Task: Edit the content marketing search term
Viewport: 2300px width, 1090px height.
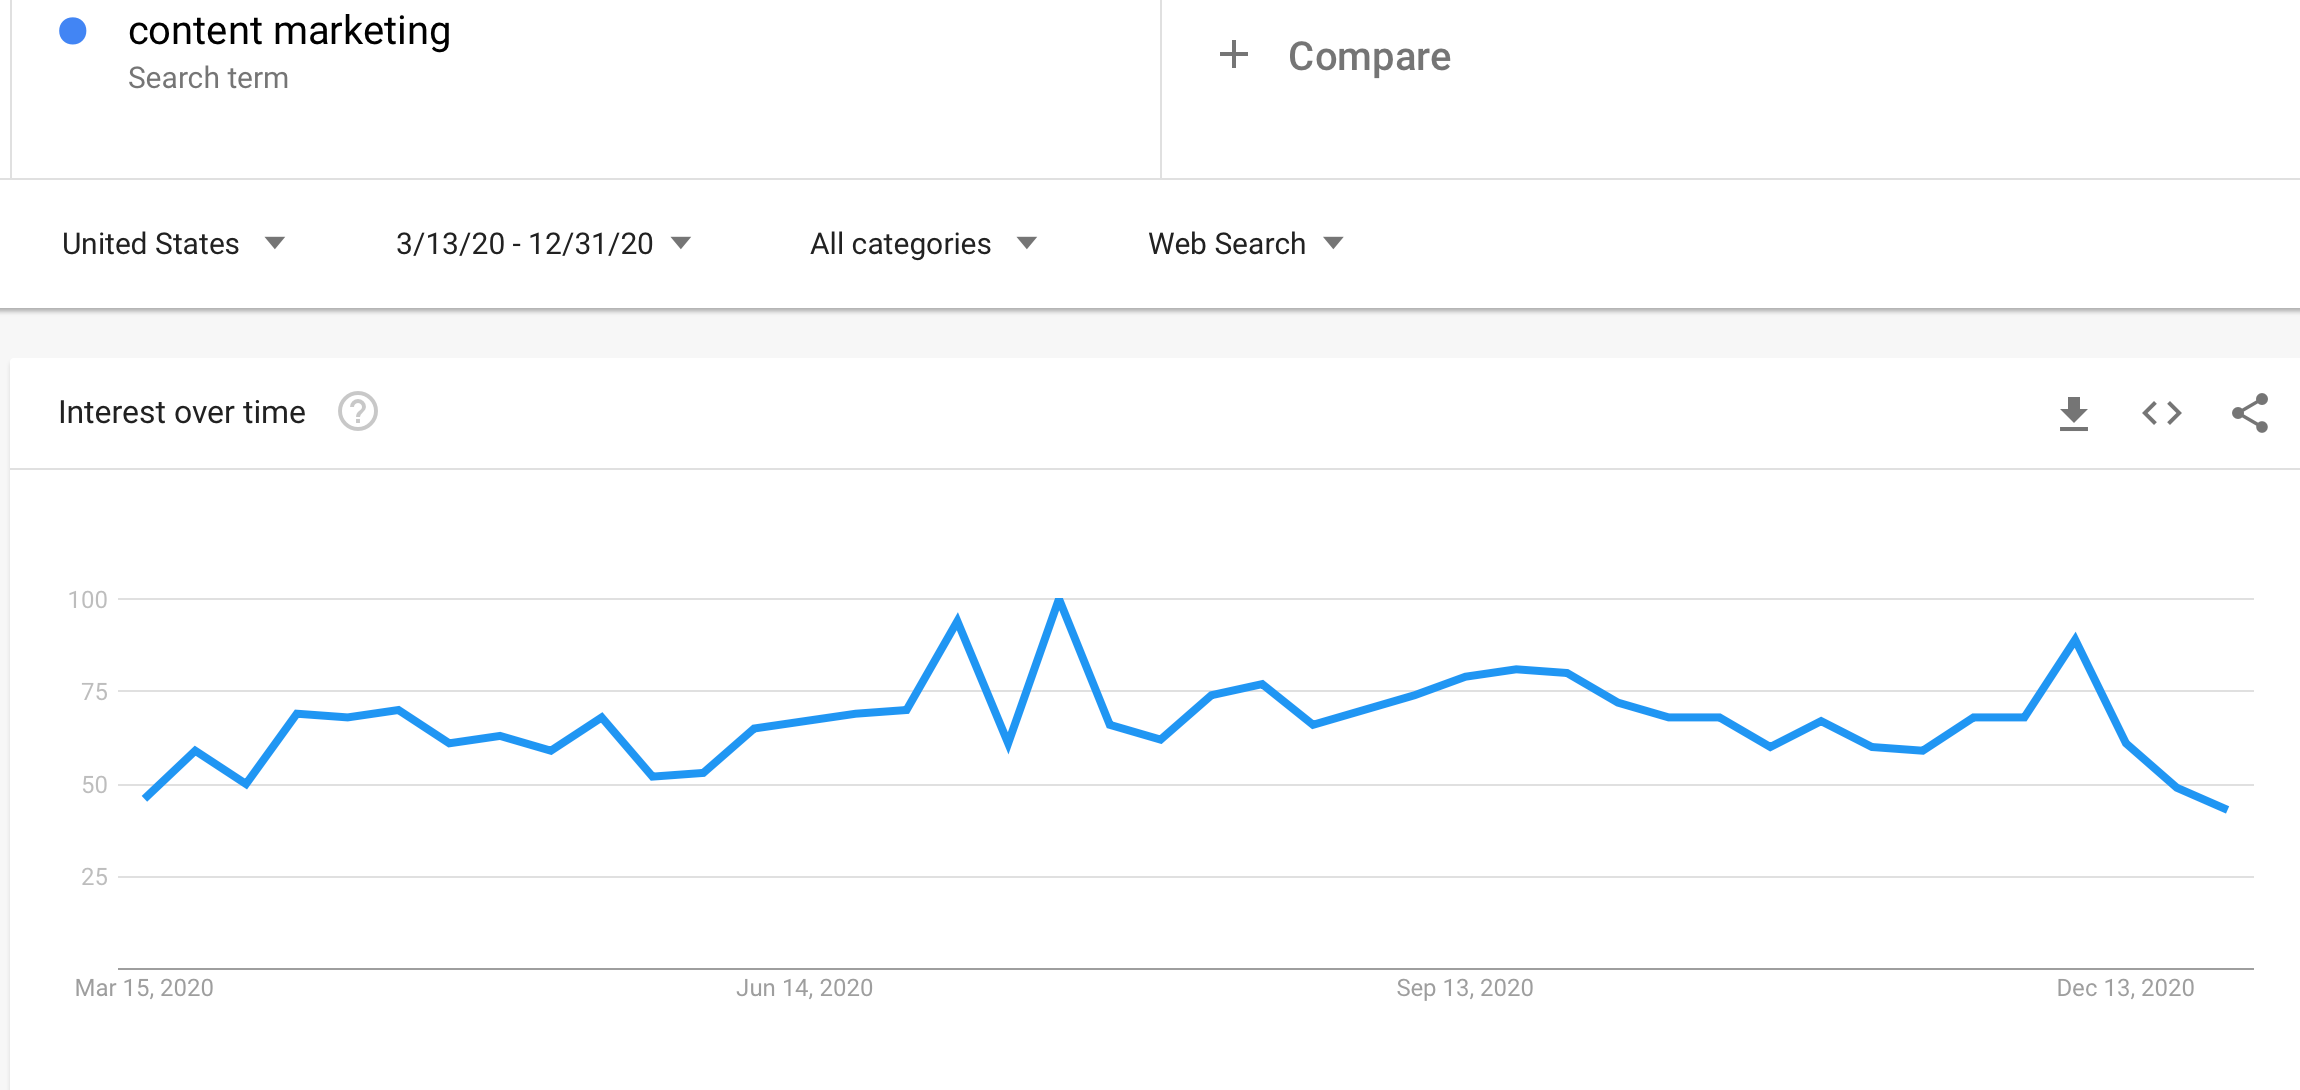Action: [289, 31]
